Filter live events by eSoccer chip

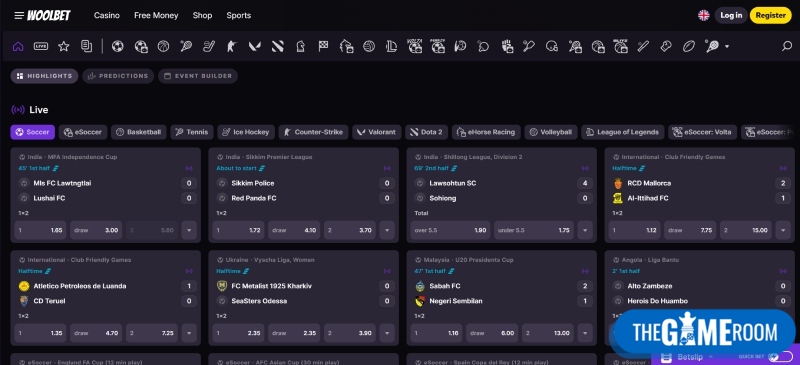click(x=83, y=132)
